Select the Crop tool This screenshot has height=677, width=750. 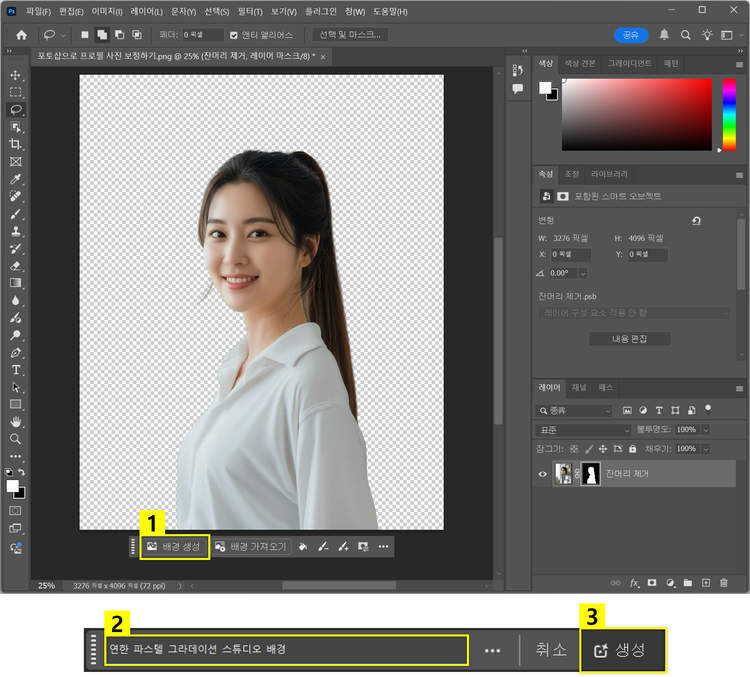[16, 144]
